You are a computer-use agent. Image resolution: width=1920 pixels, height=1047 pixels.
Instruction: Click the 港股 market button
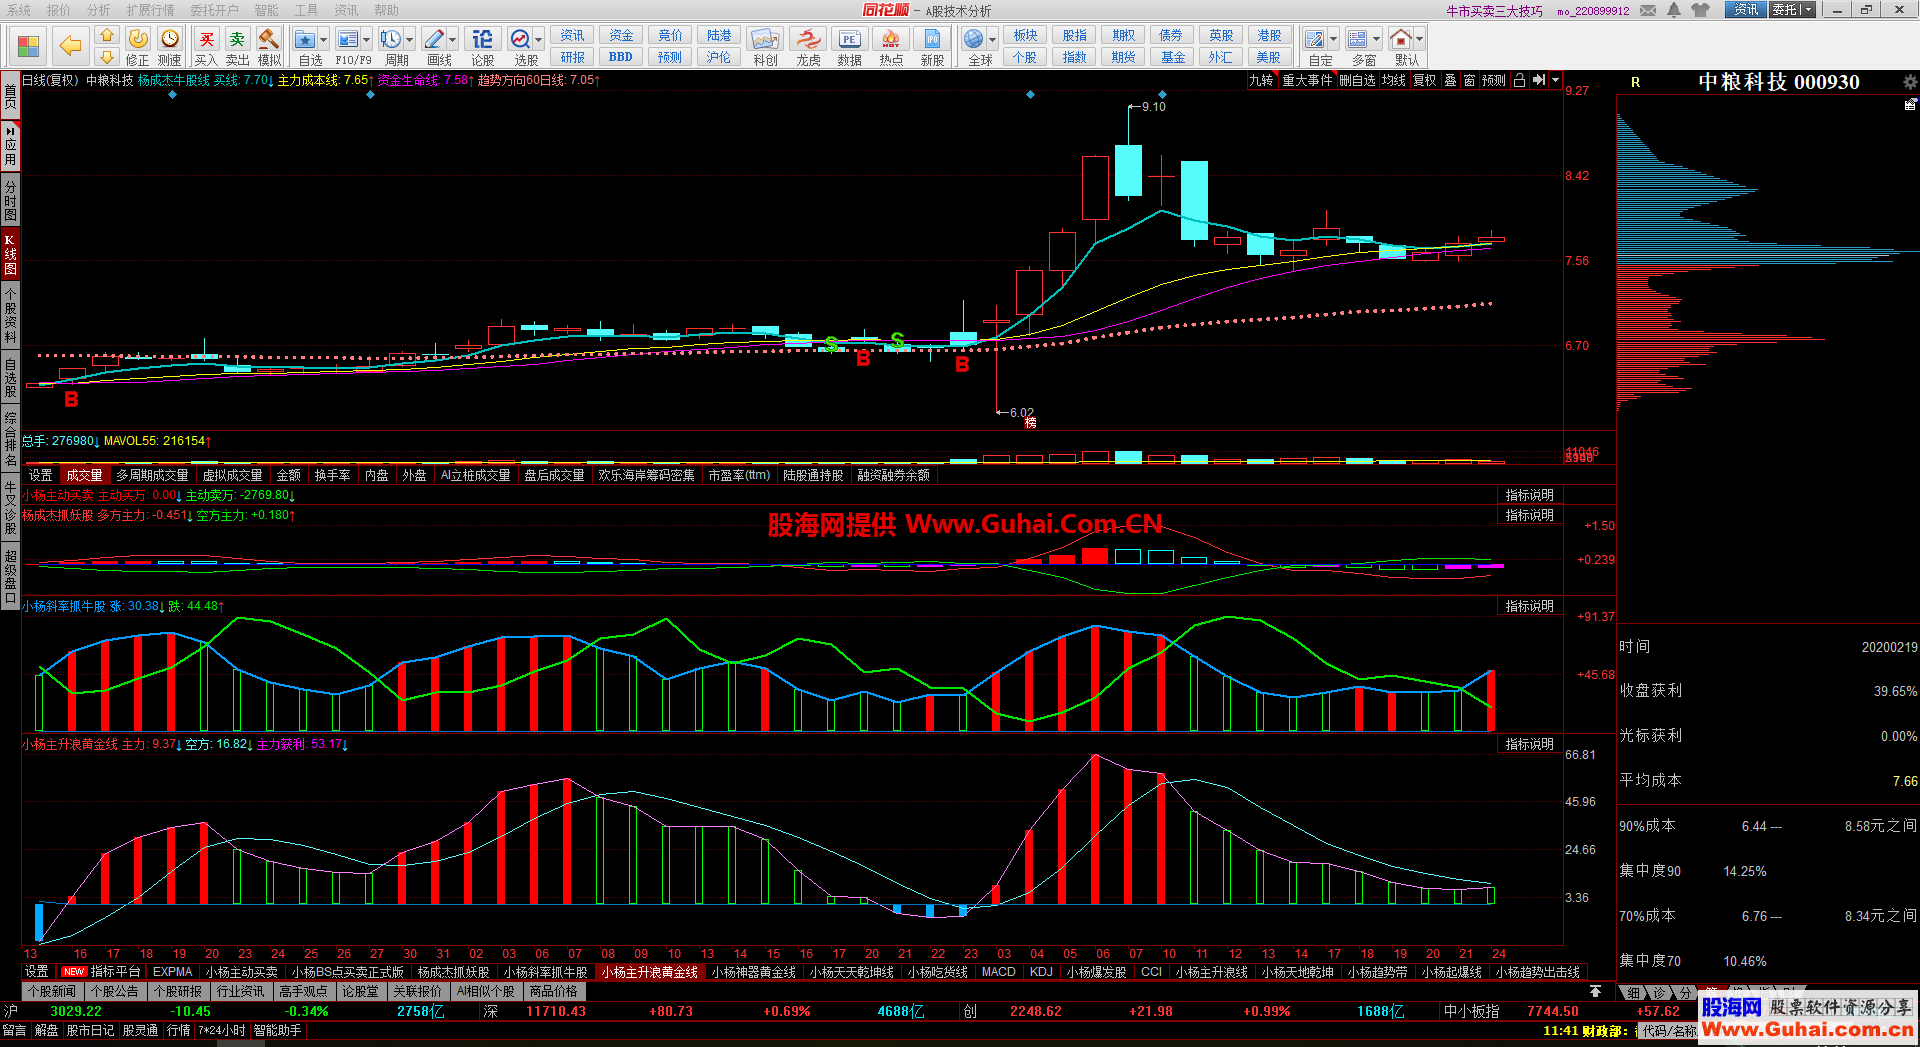click(x=1269, y=36)
